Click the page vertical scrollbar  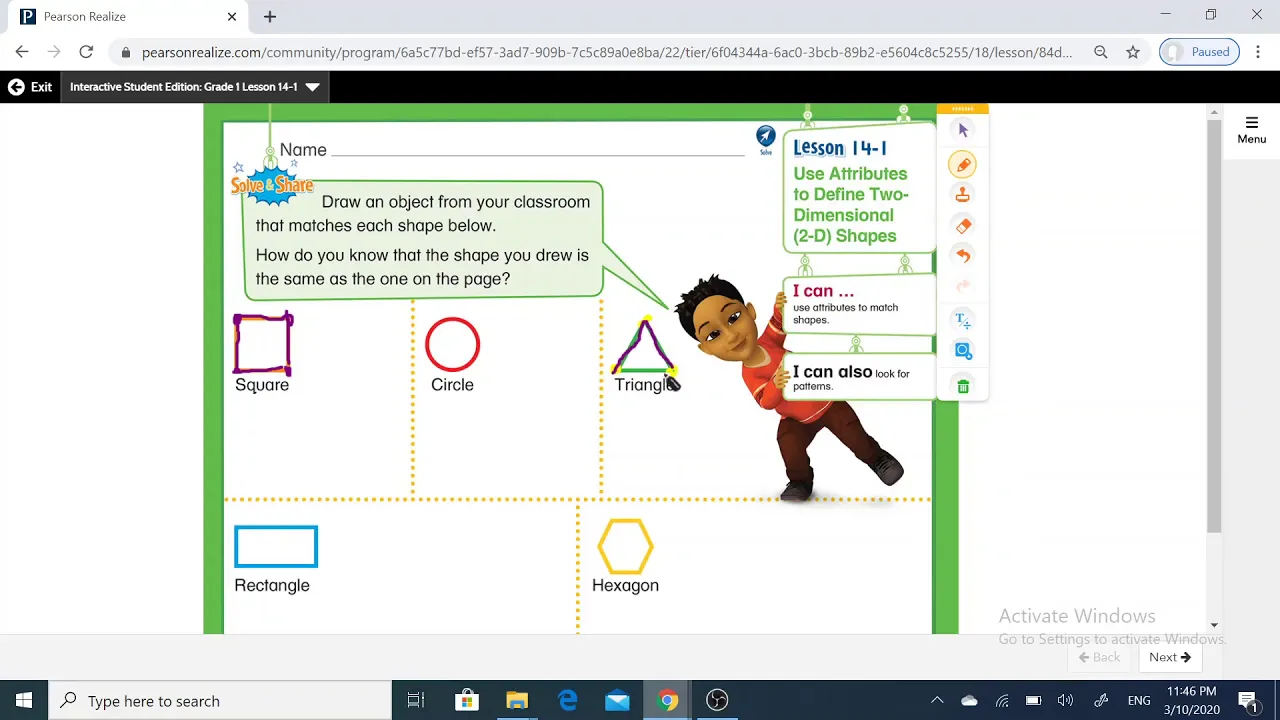click(1214, 326)
